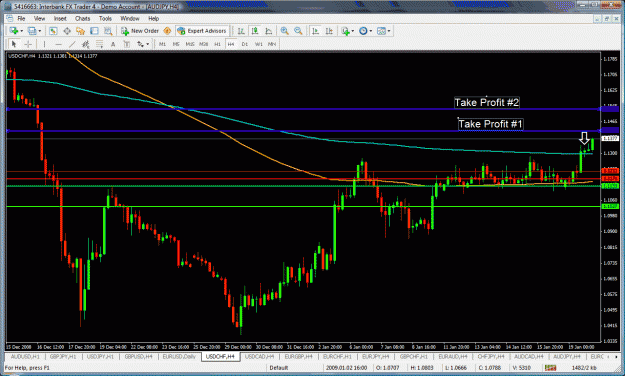Open the Arrows dropdown arrow
This screenshot has height=376, width=625.
click(148, 44)
